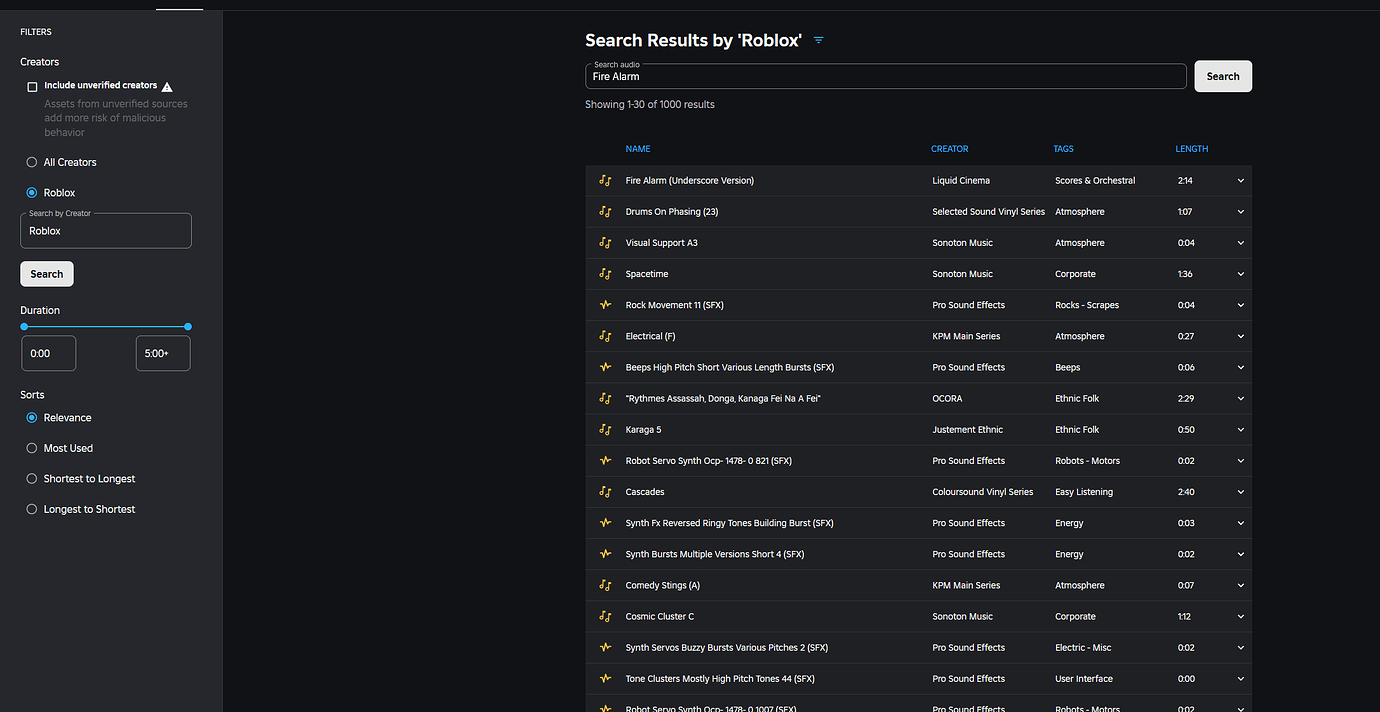Click the filter icon next to search results title

[818, 40]
